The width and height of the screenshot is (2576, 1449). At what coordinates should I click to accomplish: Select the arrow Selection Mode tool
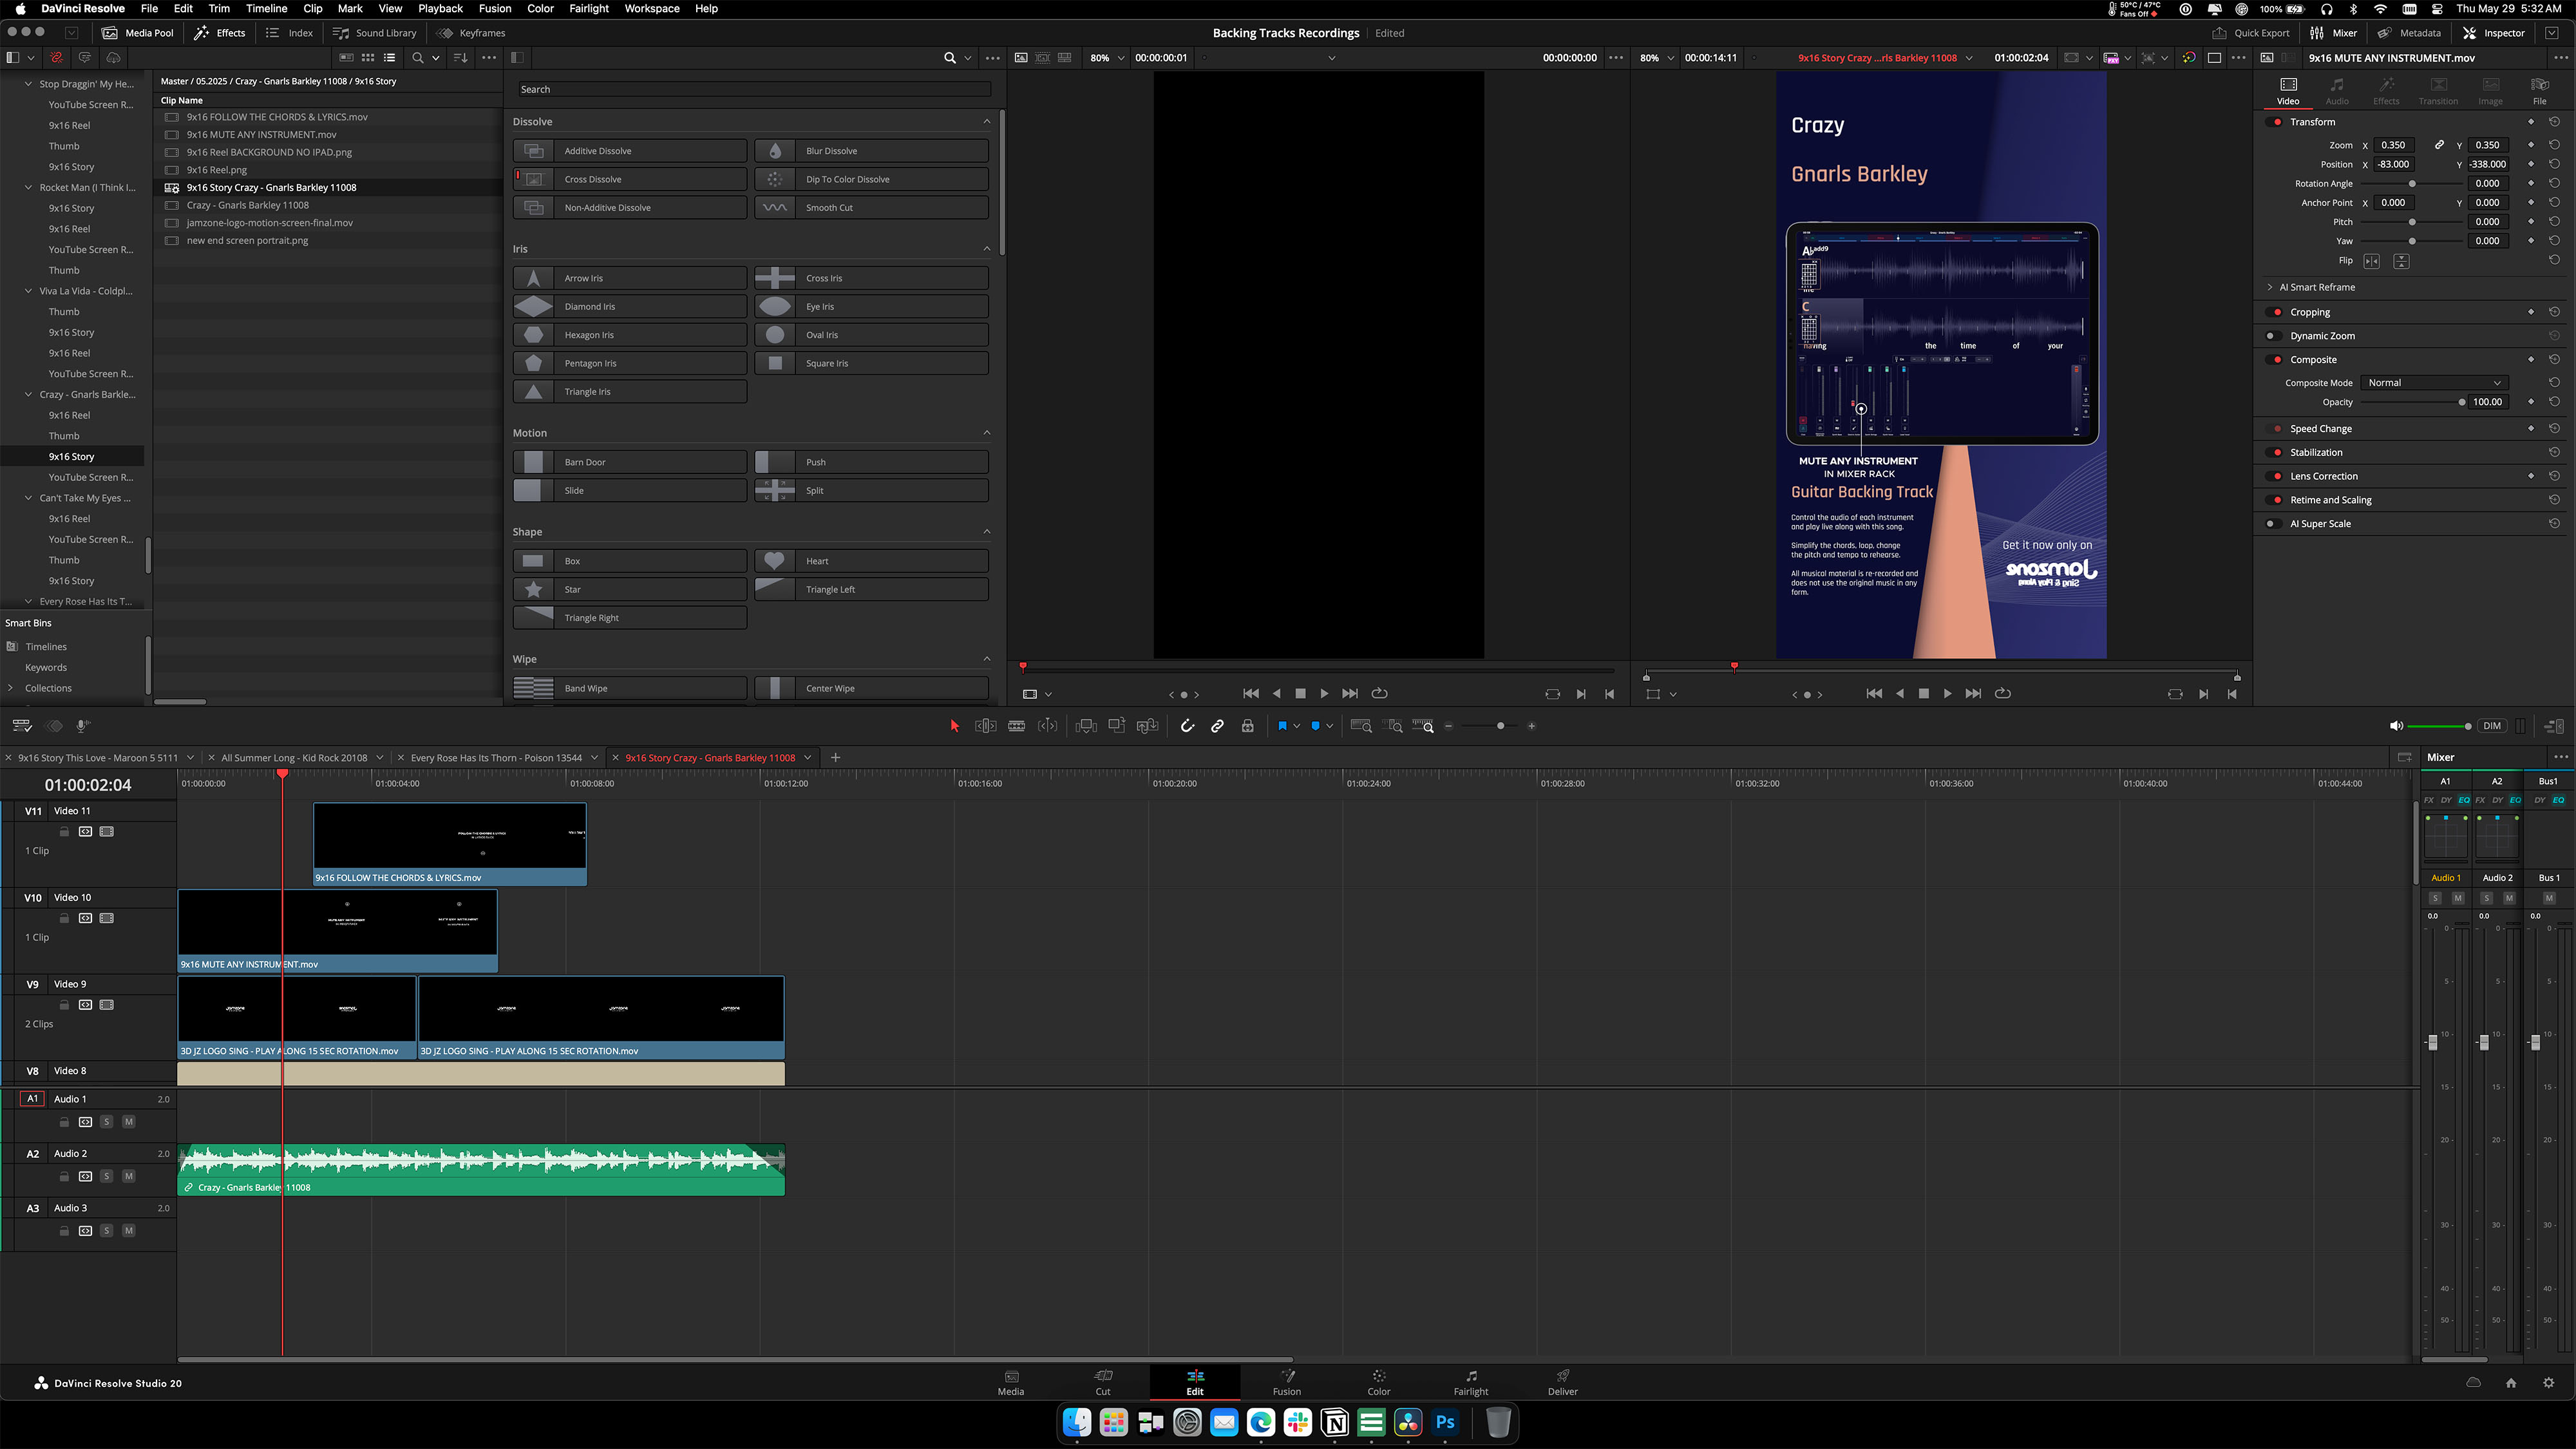954,726
